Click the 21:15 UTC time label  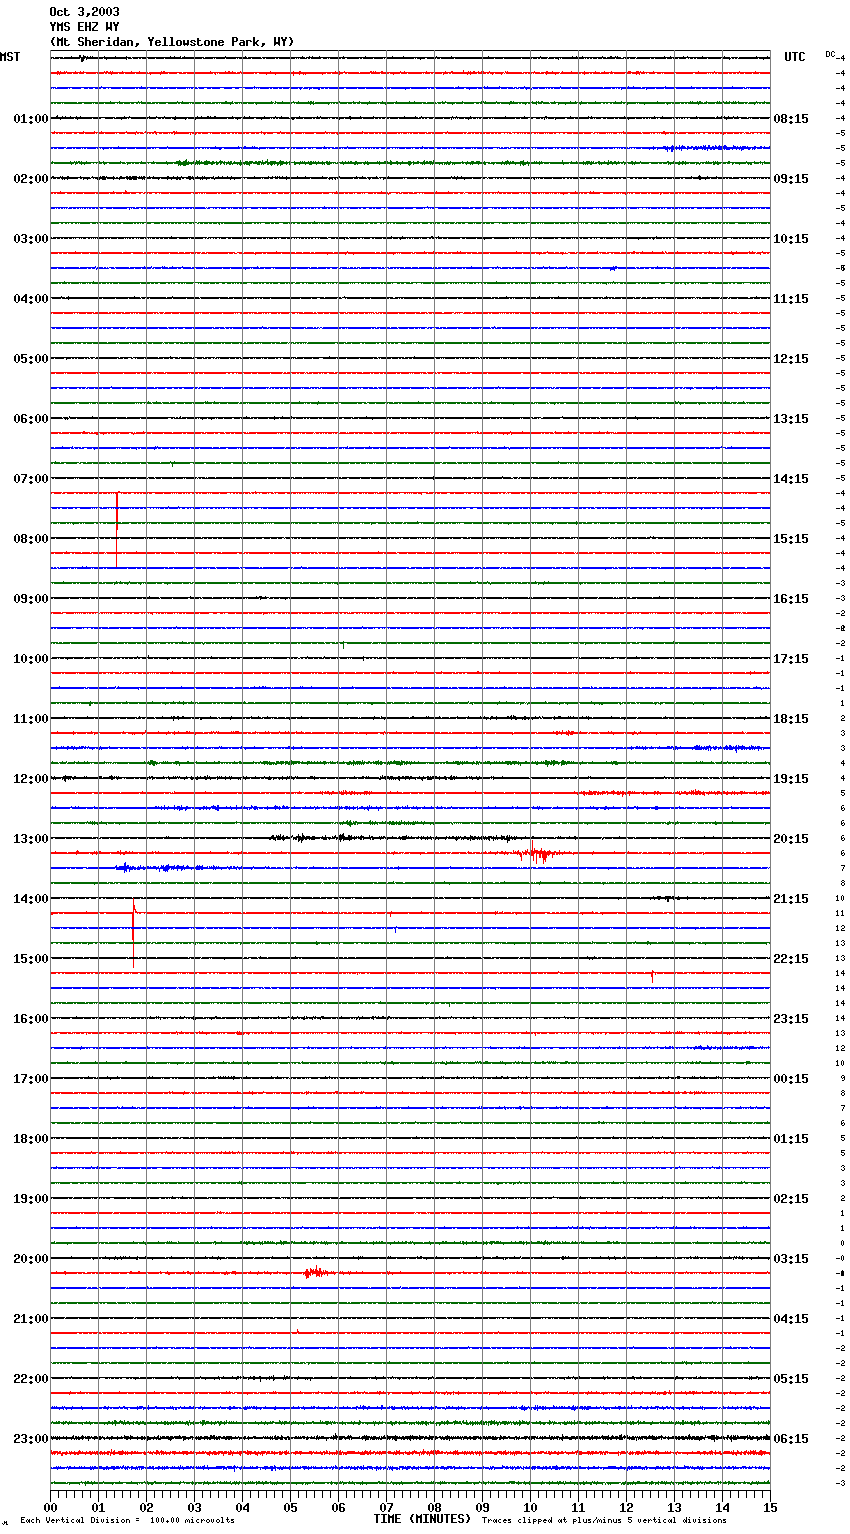791,899
